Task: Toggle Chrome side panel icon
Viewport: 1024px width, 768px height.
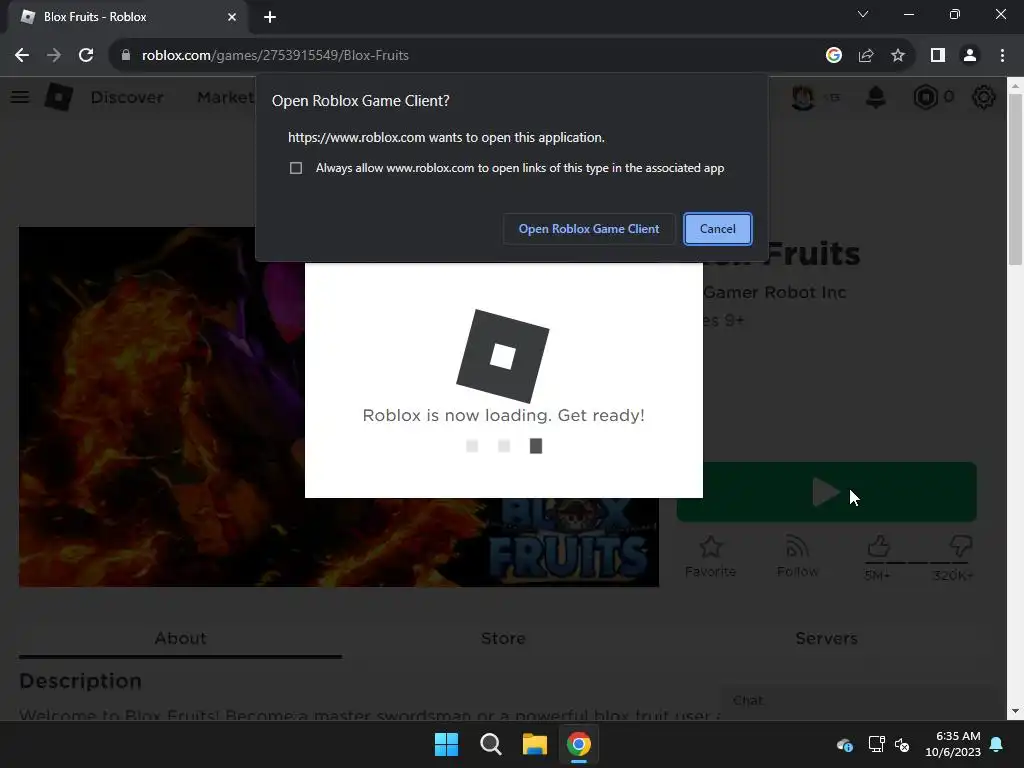Action: coord(938,56)
